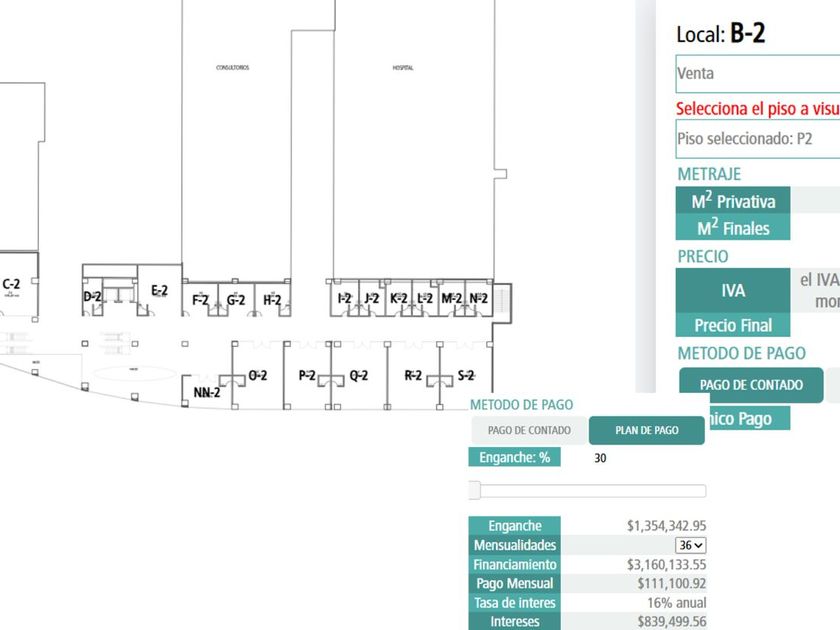Click the HOSPITAL area on the plan

click(x=403, y=68)
